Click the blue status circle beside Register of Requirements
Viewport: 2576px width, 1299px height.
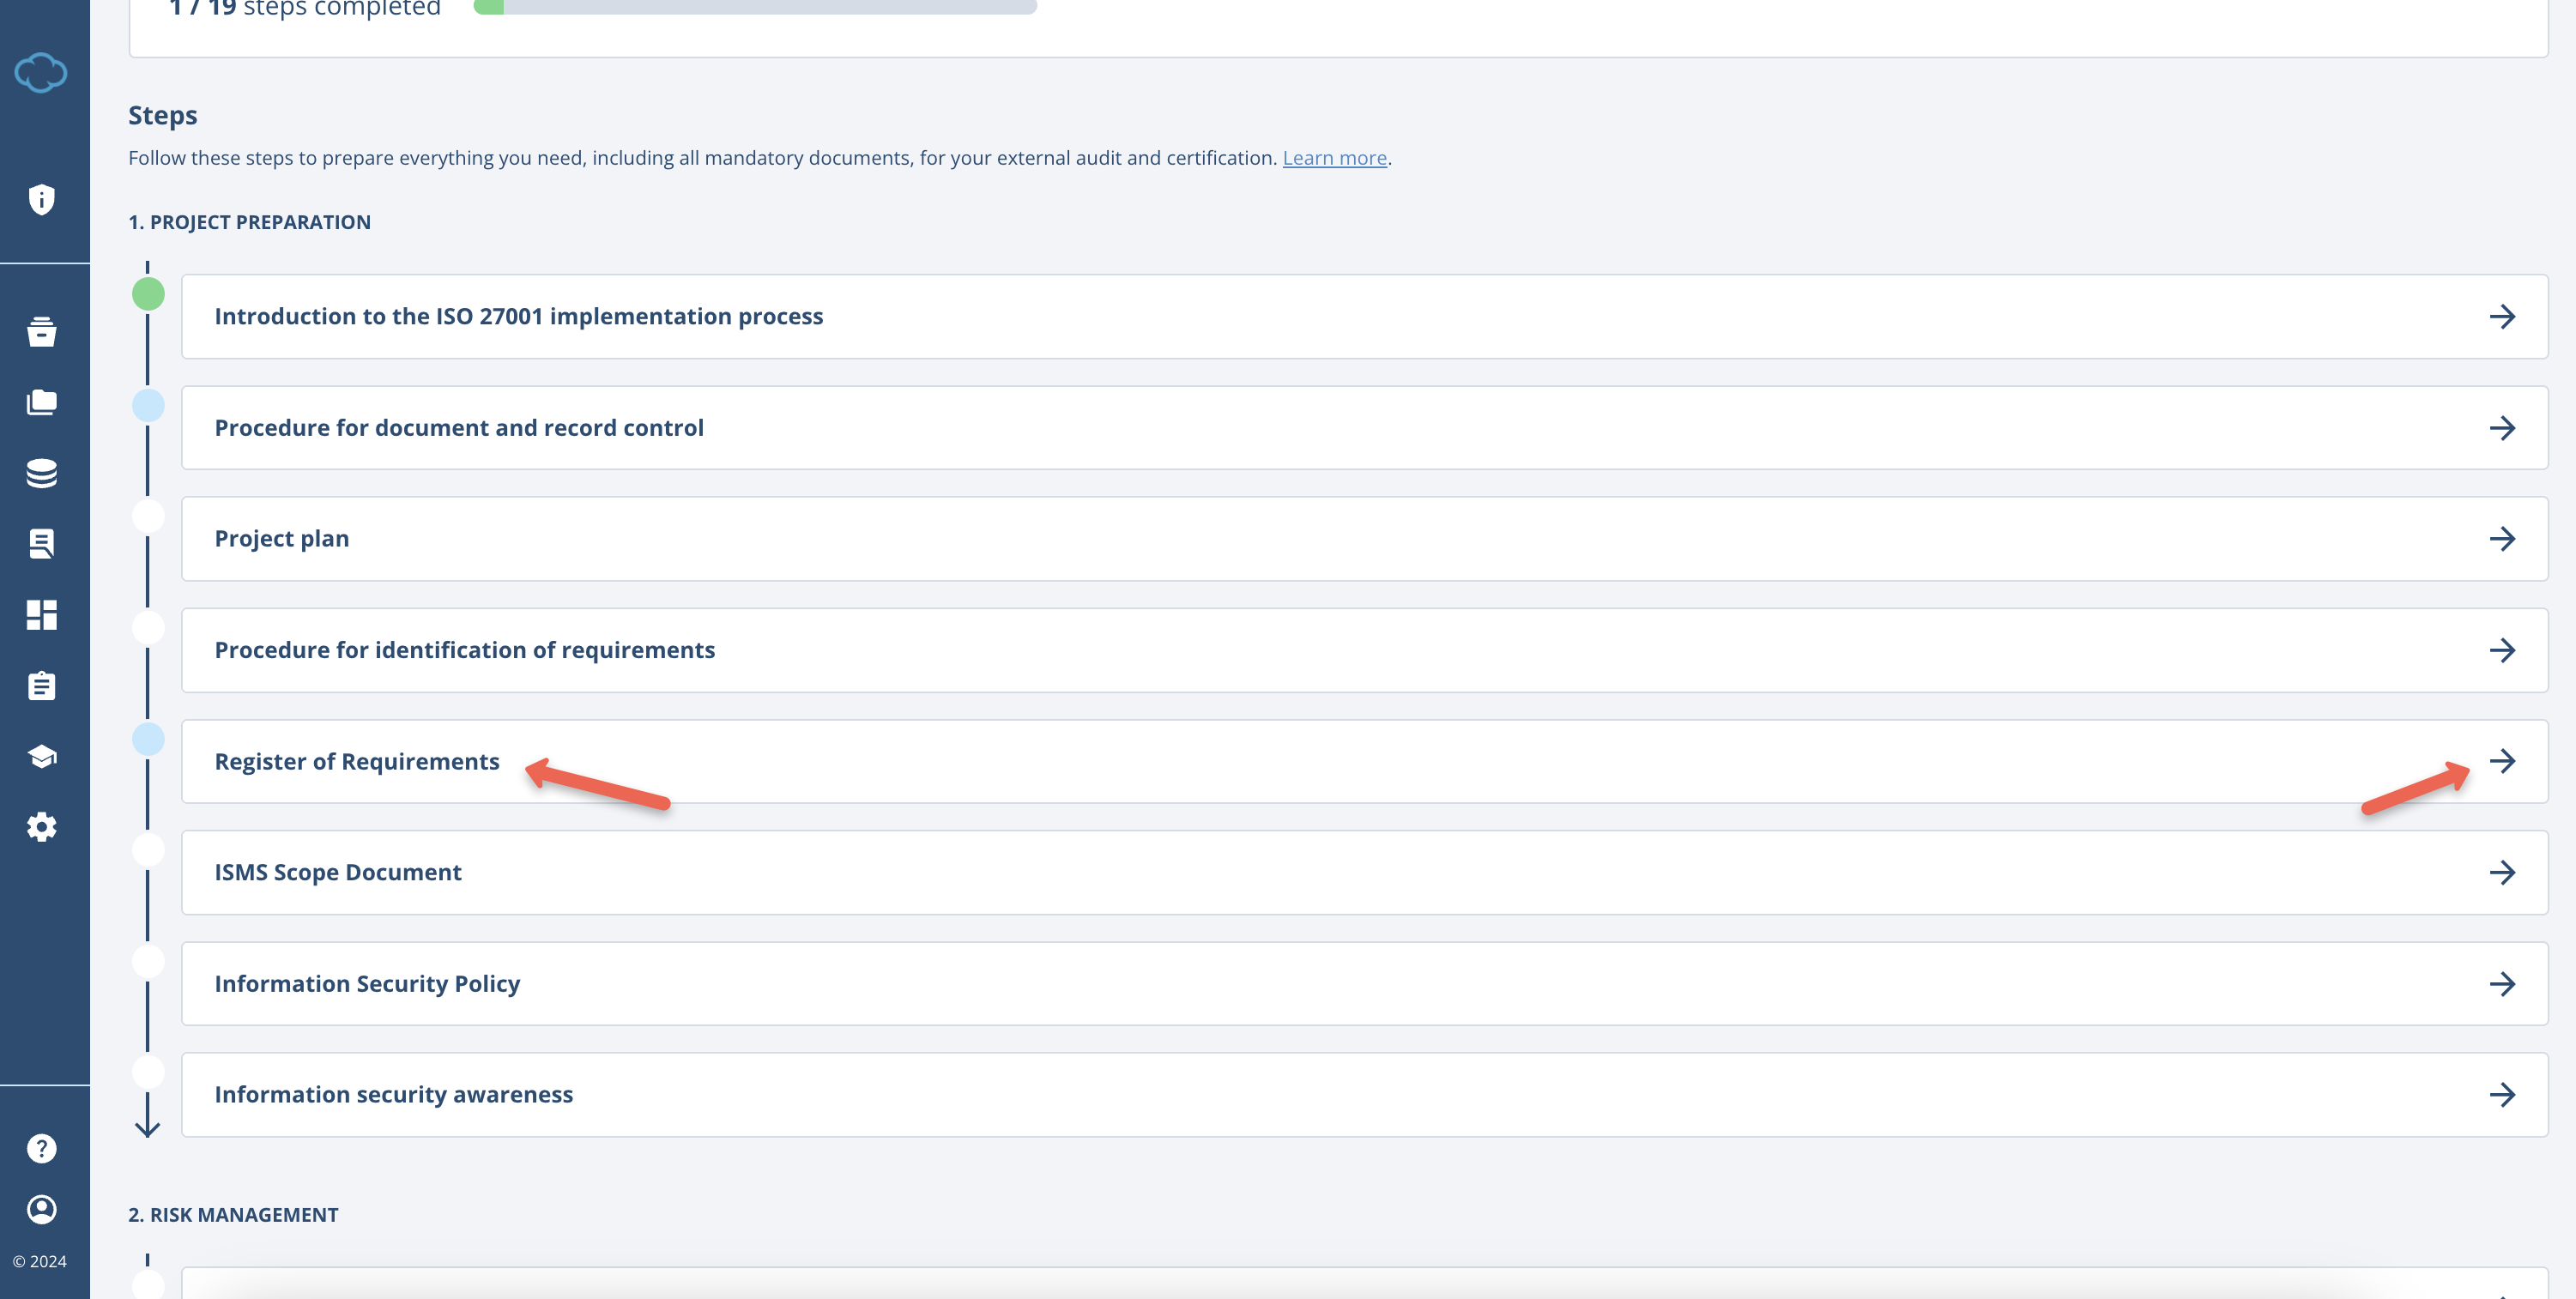point(148,739)
